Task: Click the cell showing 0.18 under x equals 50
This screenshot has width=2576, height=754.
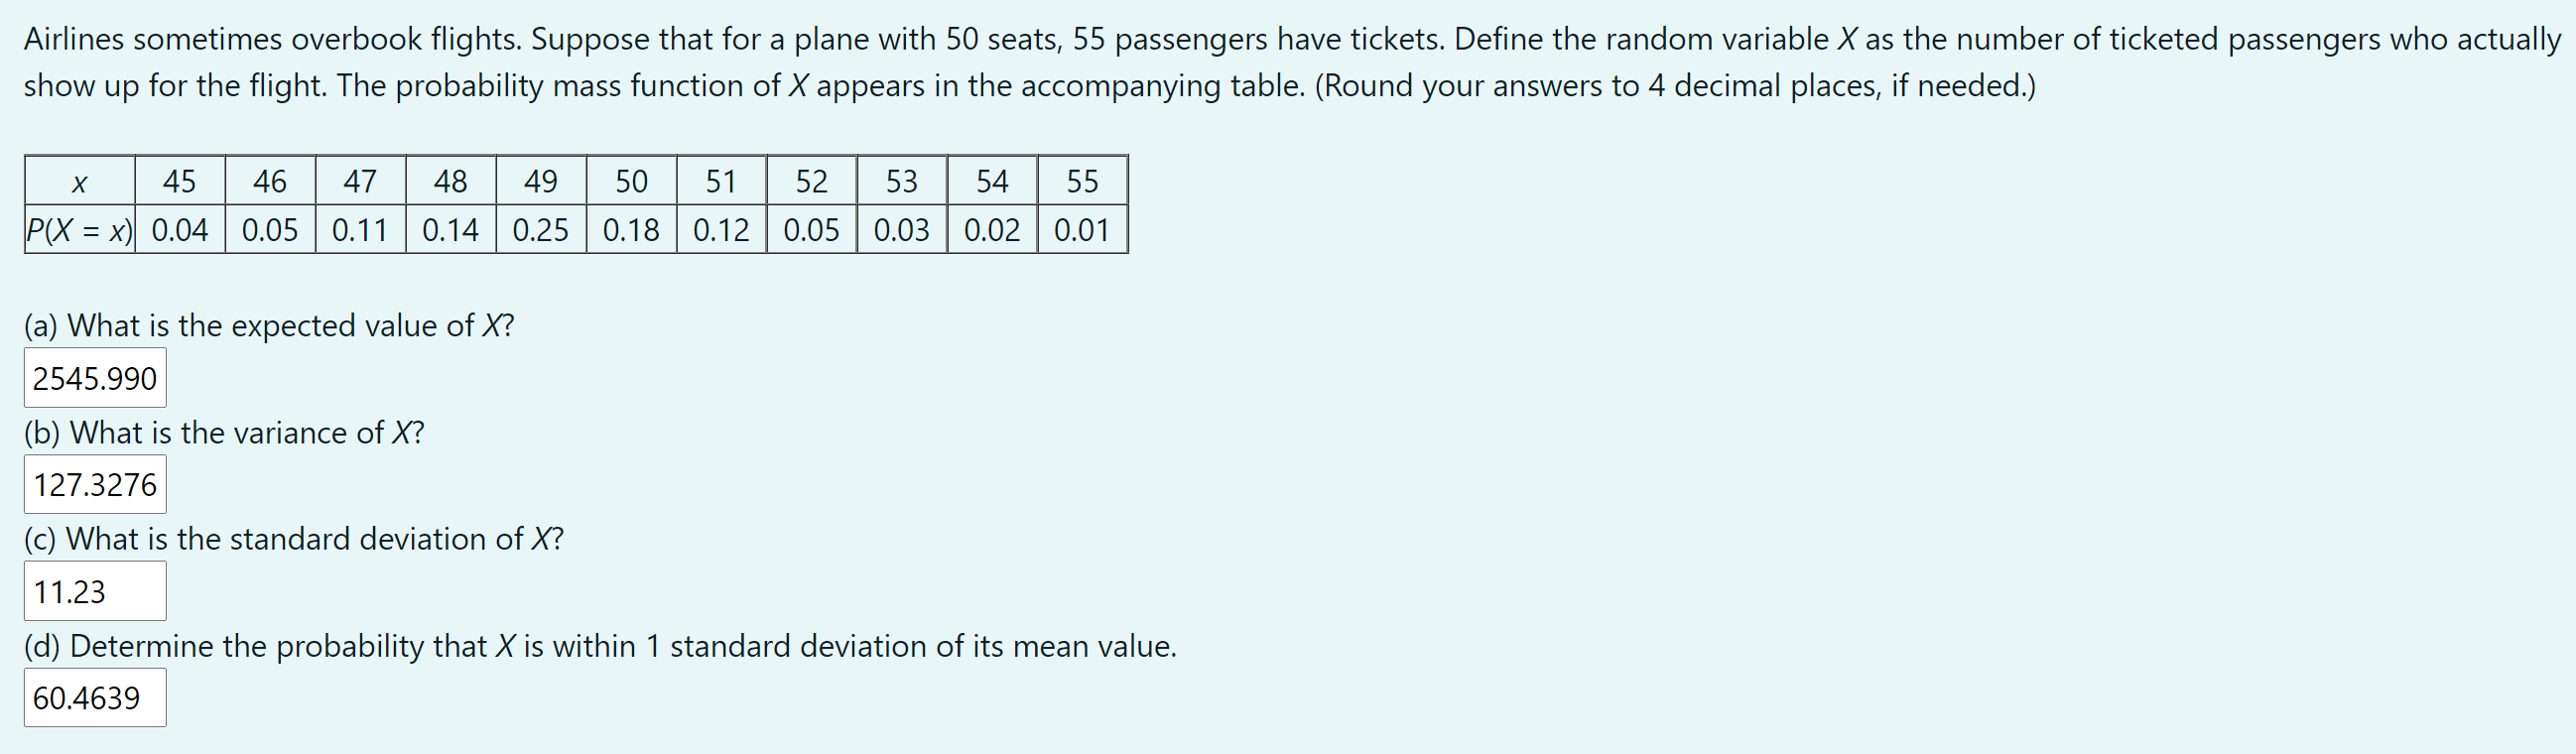Action: 632,230
